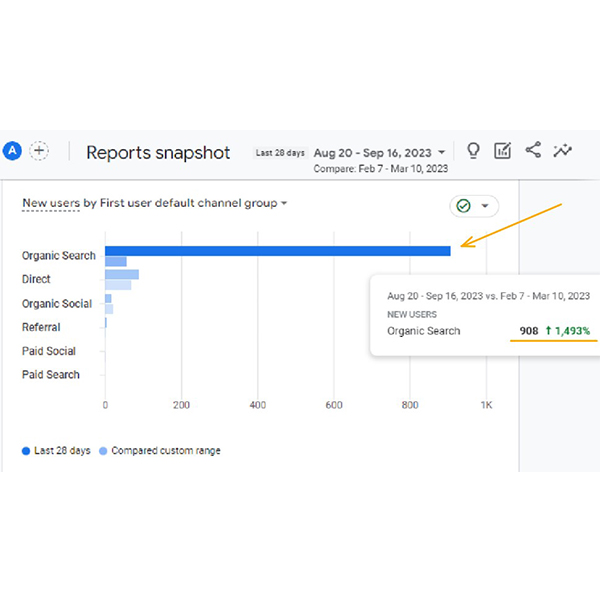Select the Paid Social row label

(x=49, y=351)
